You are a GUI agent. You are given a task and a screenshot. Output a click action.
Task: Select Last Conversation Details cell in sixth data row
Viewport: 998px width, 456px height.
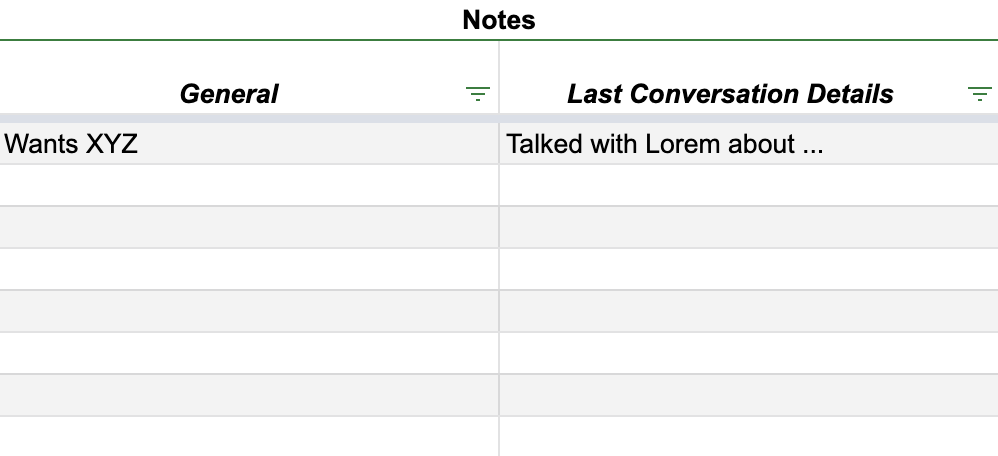point(748,354)
